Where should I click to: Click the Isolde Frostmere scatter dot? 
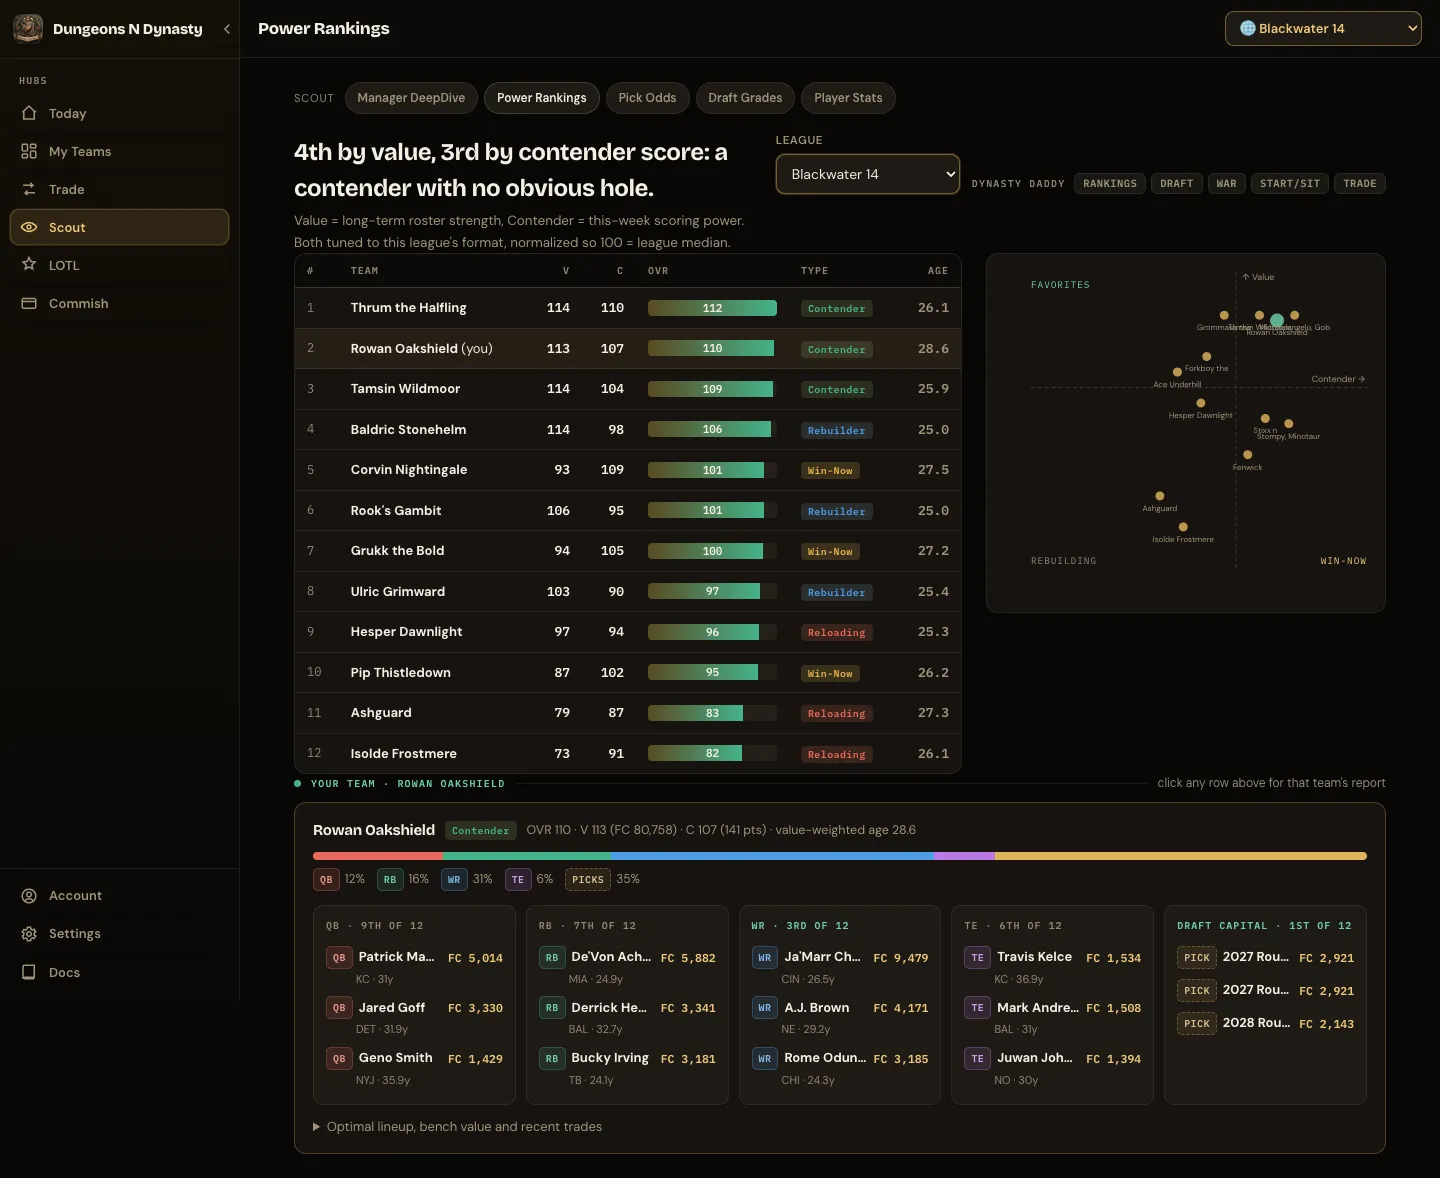click(x=1183, y=527)
